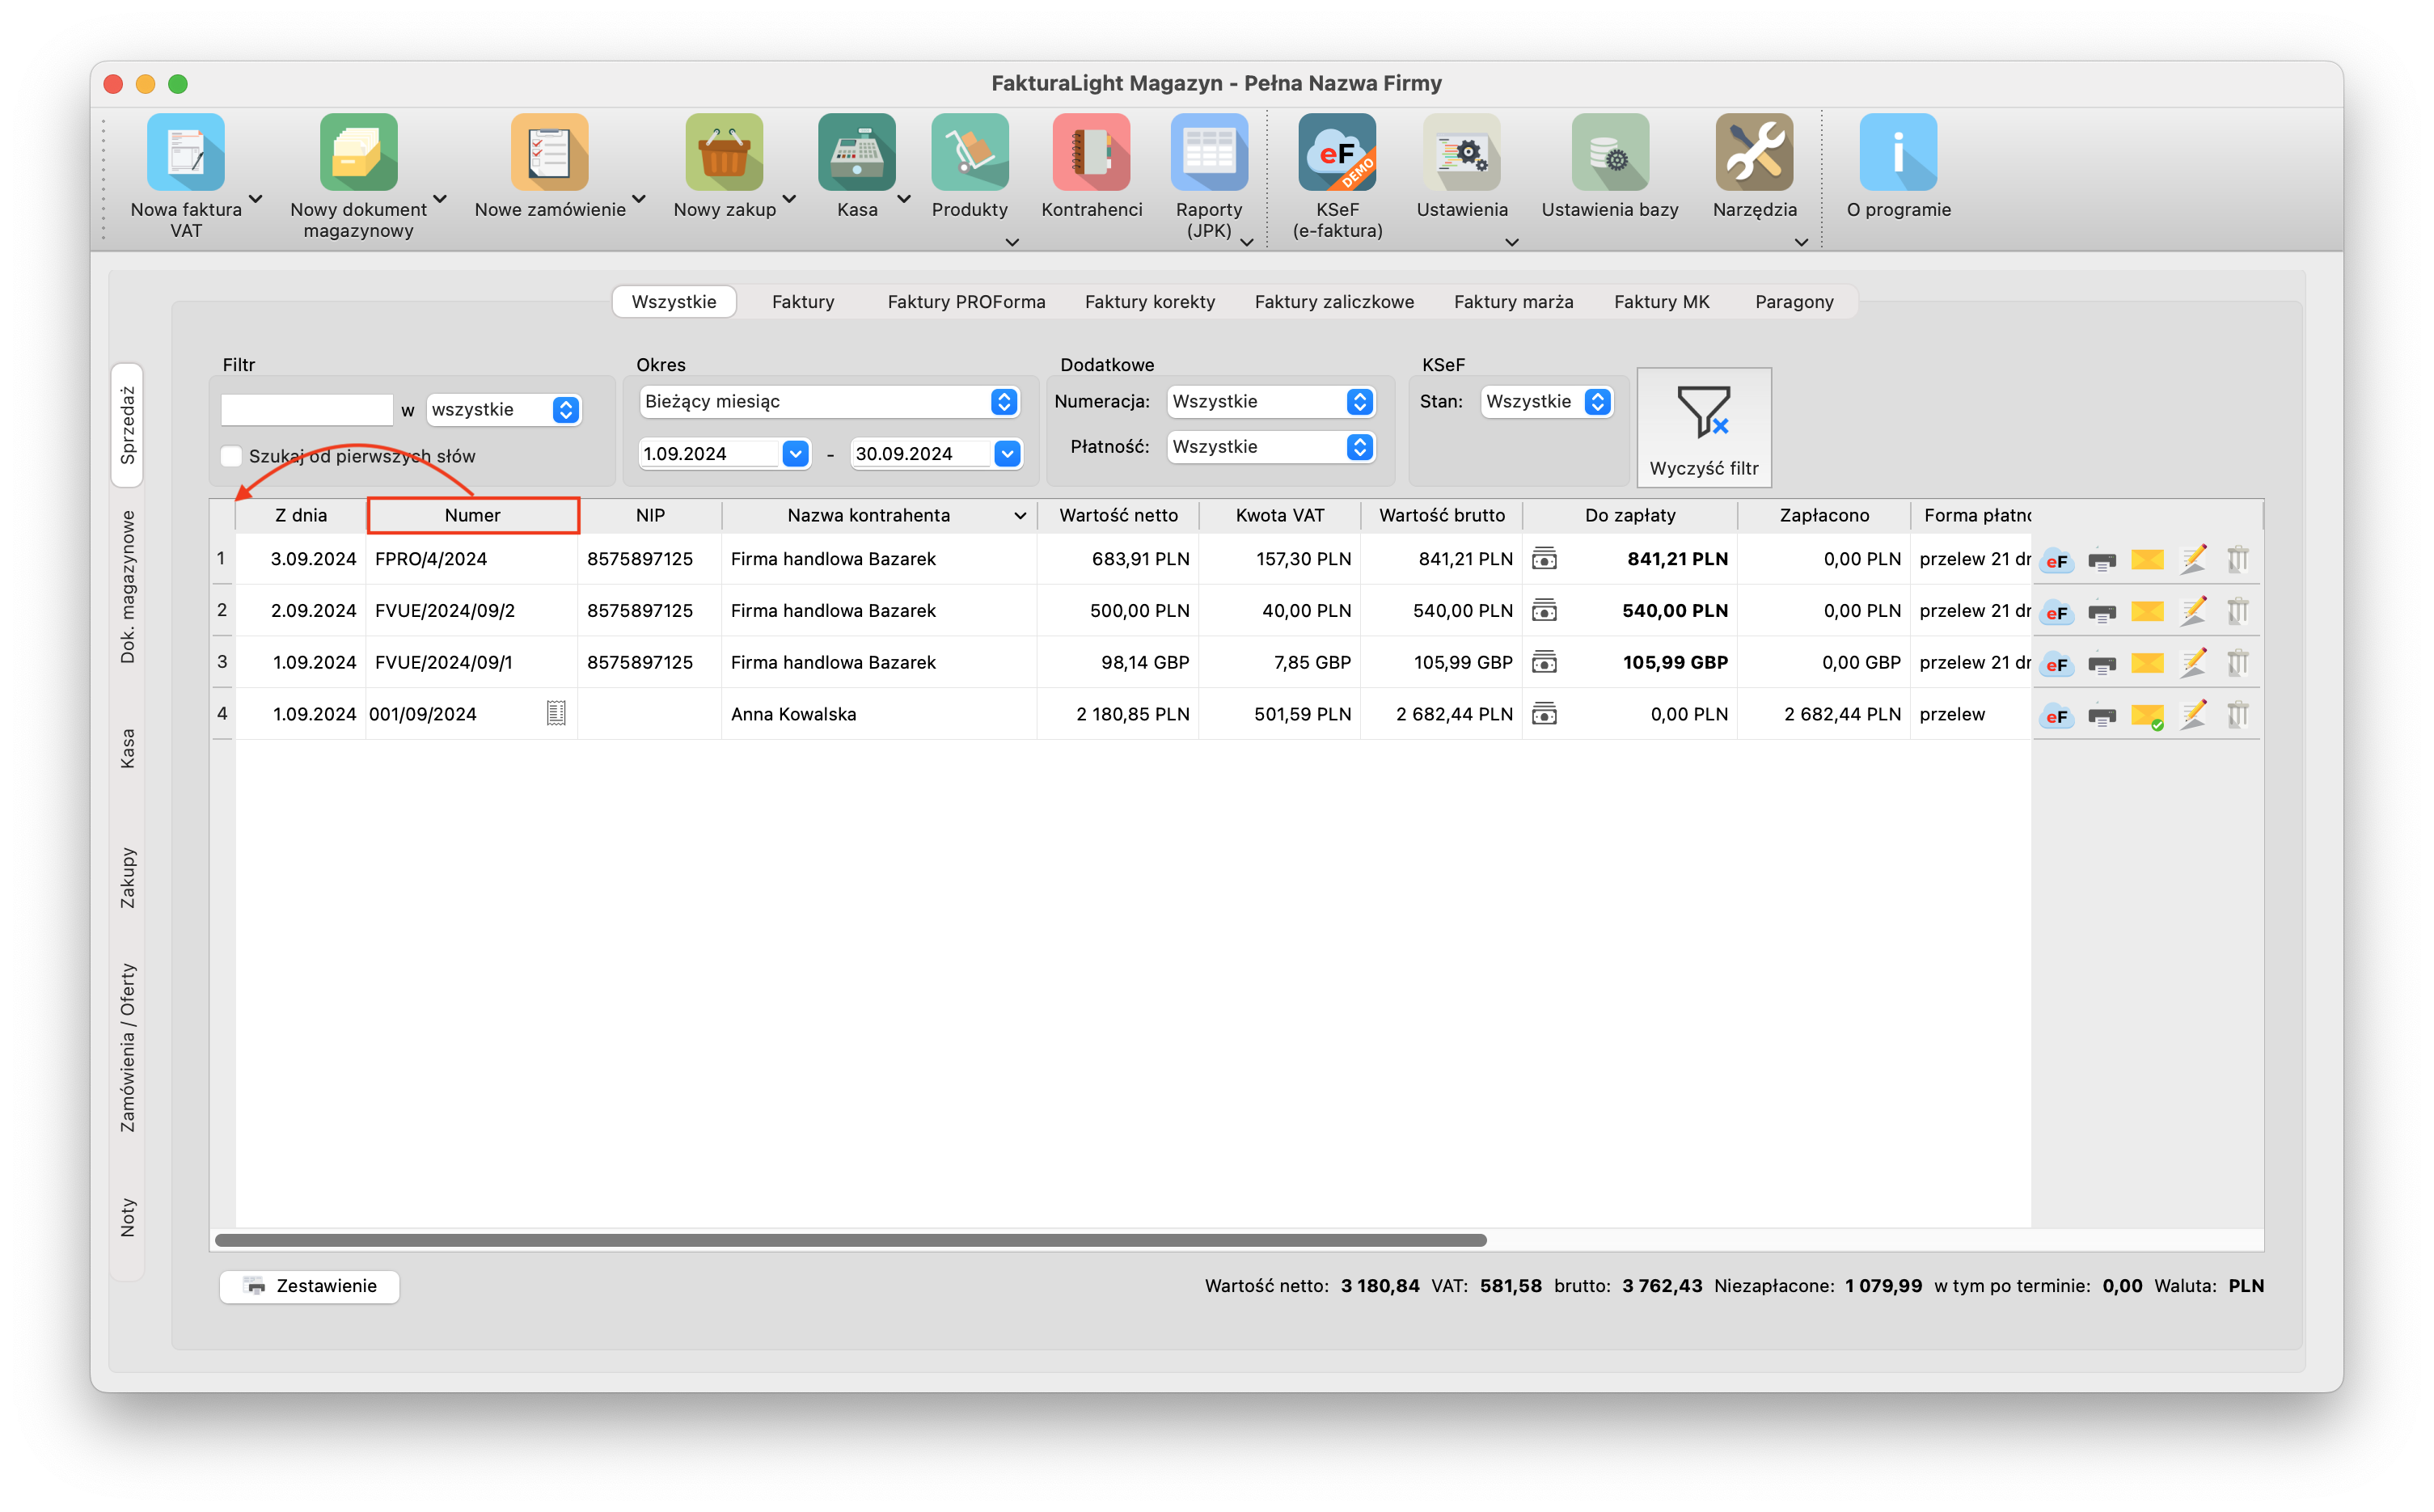The height and width of the screenshot is (1512, 2434).
Task: Edit invoice 001/09/2024 with pencil icon
Action: (2193, 714)
